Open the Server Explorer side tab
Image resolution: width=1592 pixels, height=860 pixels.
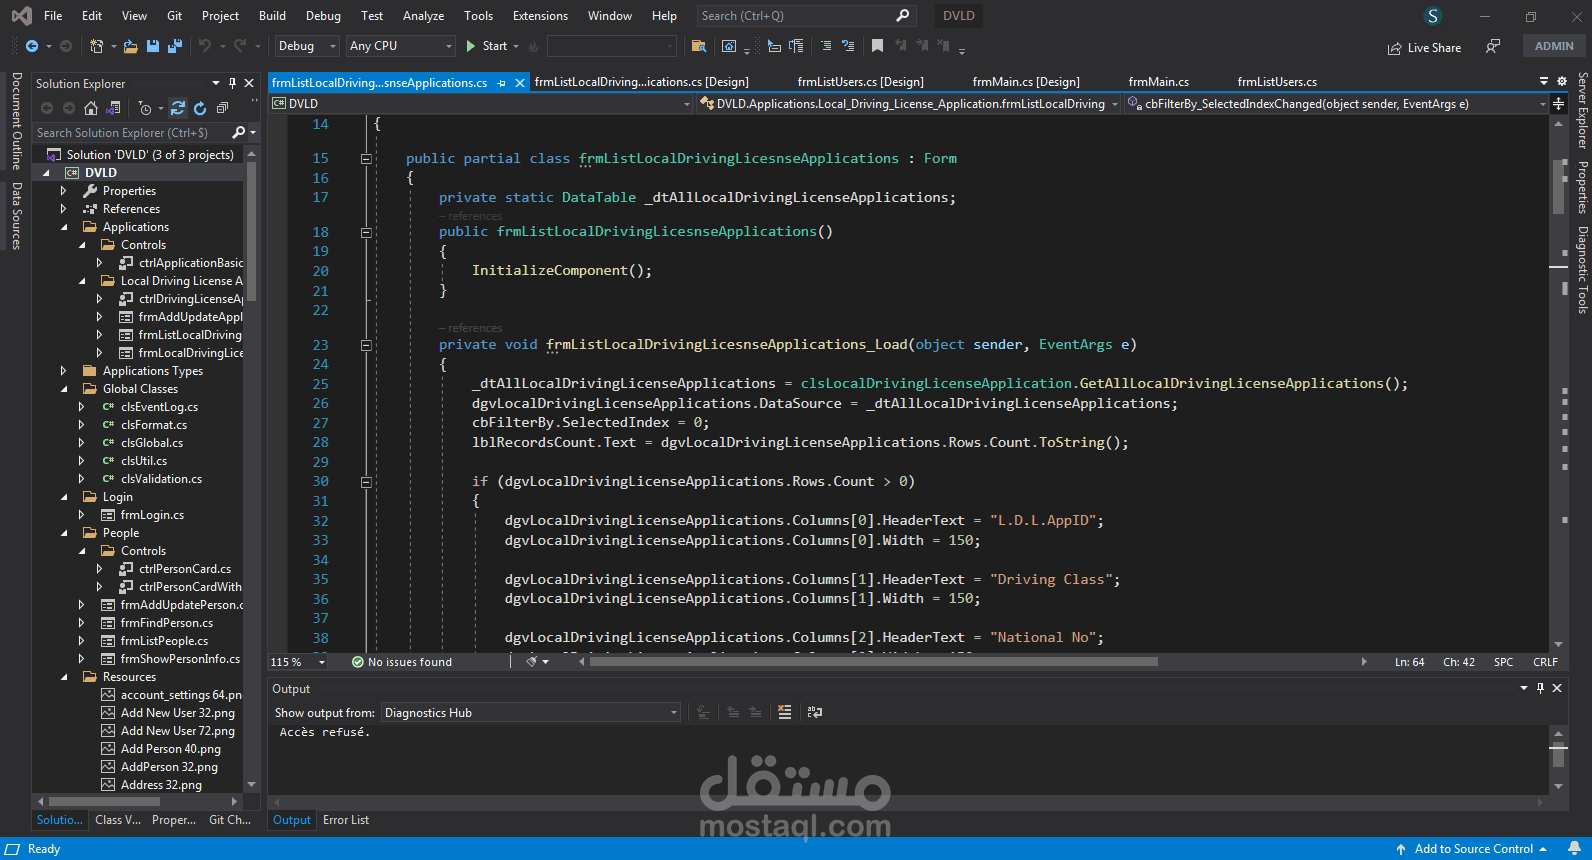point(1582,110)
